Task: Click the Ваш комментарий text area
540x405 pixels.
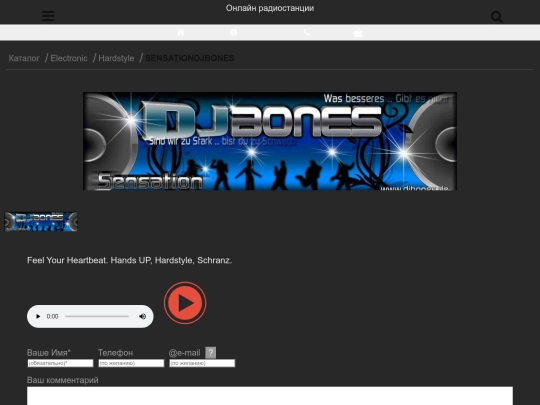Action: pyautogui.click(x=270, y=396)
